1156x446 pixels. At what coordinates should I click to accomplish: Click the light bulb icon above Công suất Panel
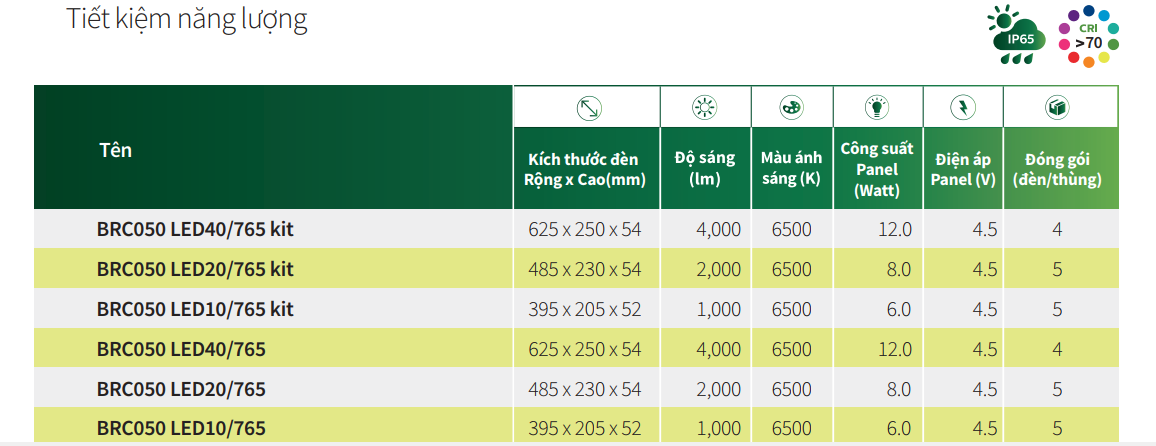point(877,108)
